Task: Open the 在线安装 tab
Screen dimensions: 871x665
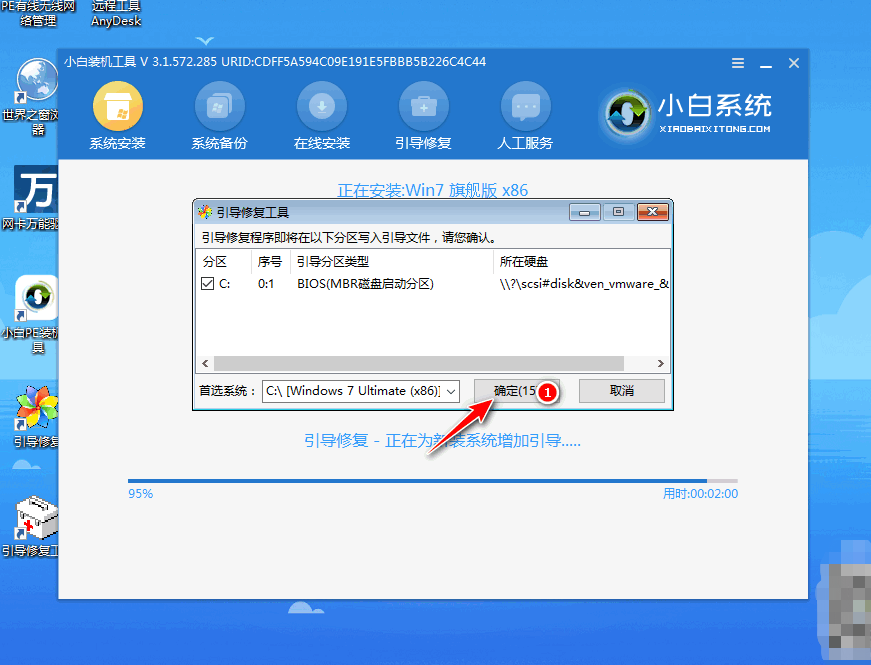Action: pyautogui.click(x=322, y=116)
